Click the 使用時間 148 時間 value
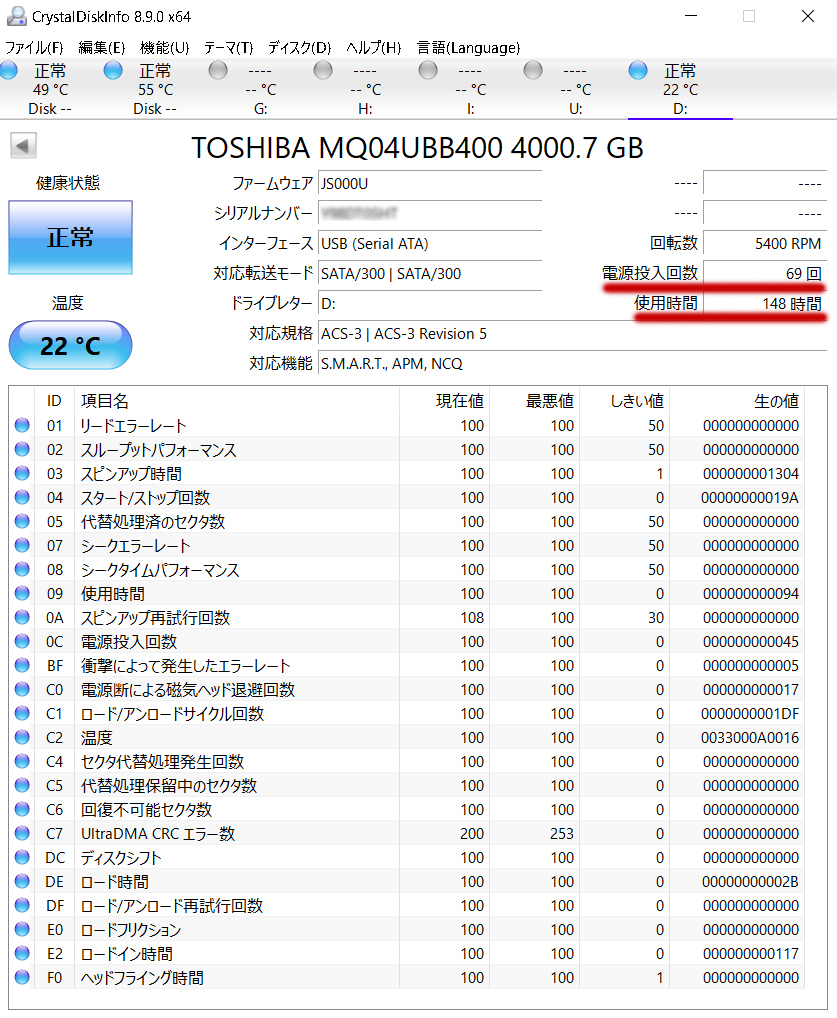Image resolution: width=837 pixels, height=1018 pixels. (x=764, y=303)
